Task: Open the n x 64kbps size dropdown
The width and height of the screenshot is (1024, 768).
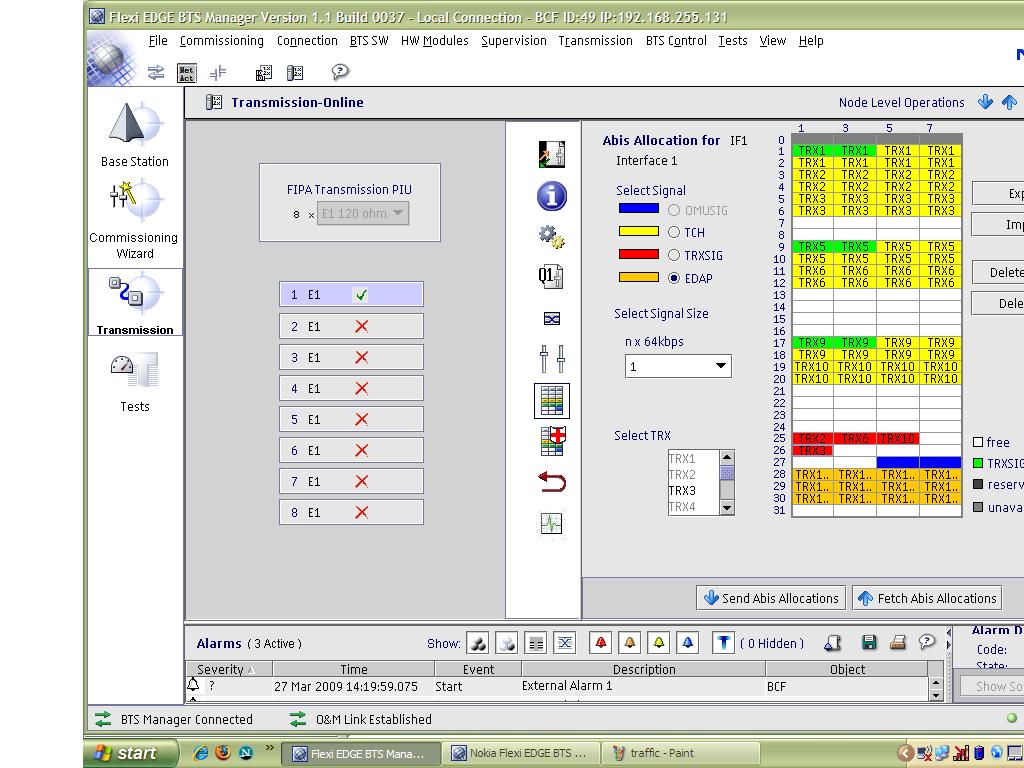Action: [x=720, y=367]
